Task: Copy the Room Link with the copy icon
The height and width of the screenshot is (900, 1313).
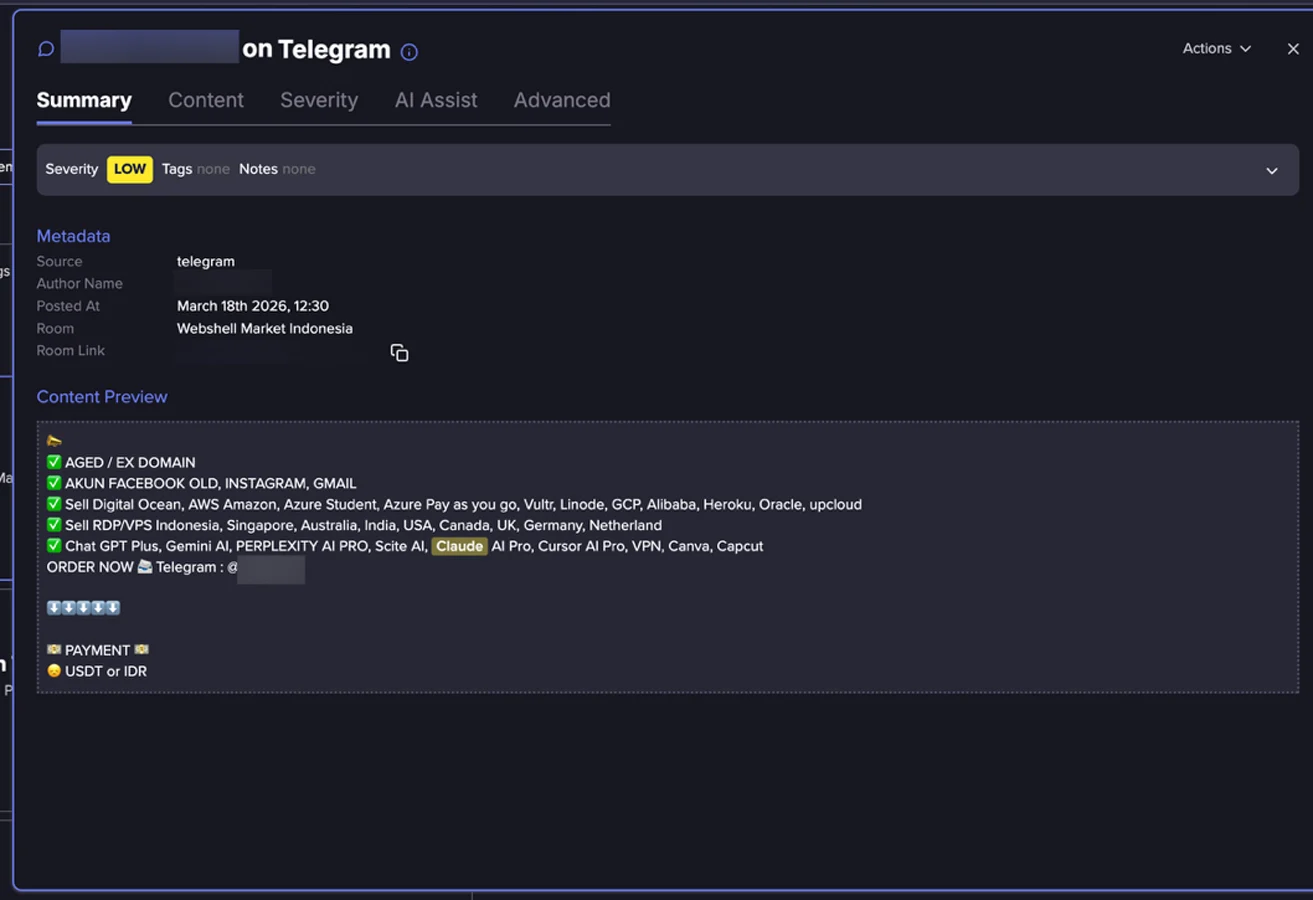Action: (399, 353)
